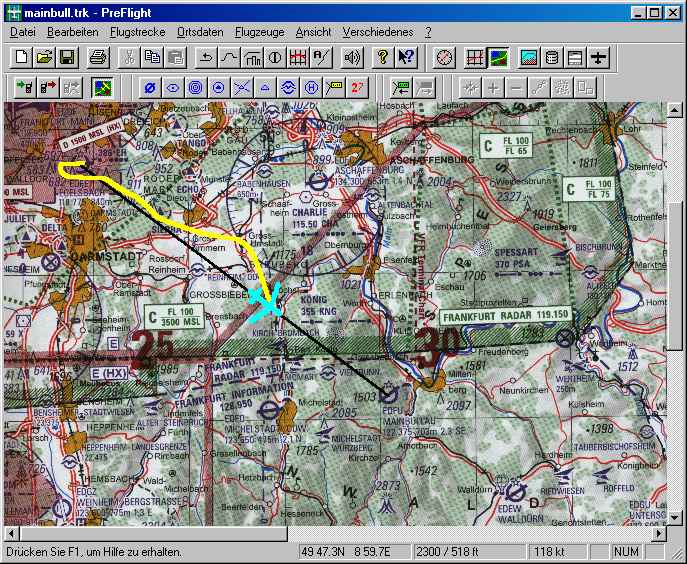Screen dimensions: 687x564
Task: Toggle the red 27 runway numbers icon
Action: click(x=357, y=88)
